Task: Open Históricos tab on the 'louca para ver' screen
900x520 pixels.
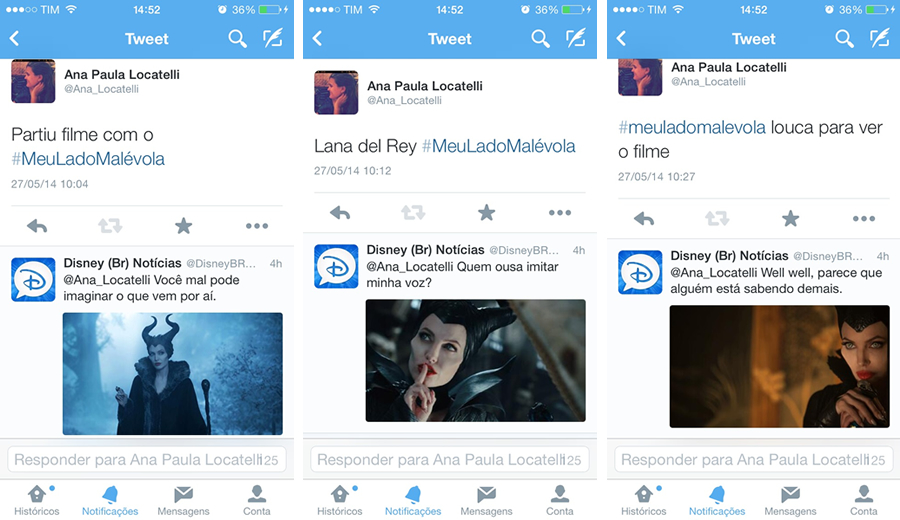Action: [643, 500]
